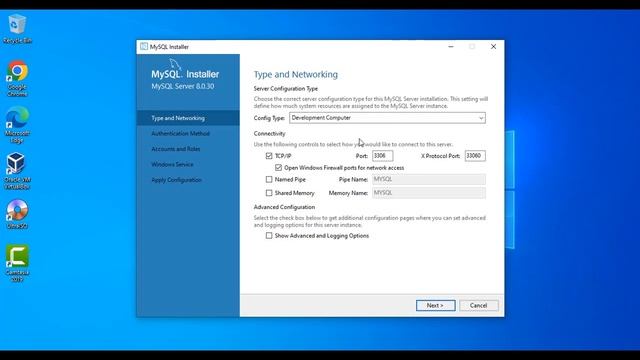Click the MySQL Server 8.0.30 text
This screenshot has height=360, width=640.
coord(182,87)
